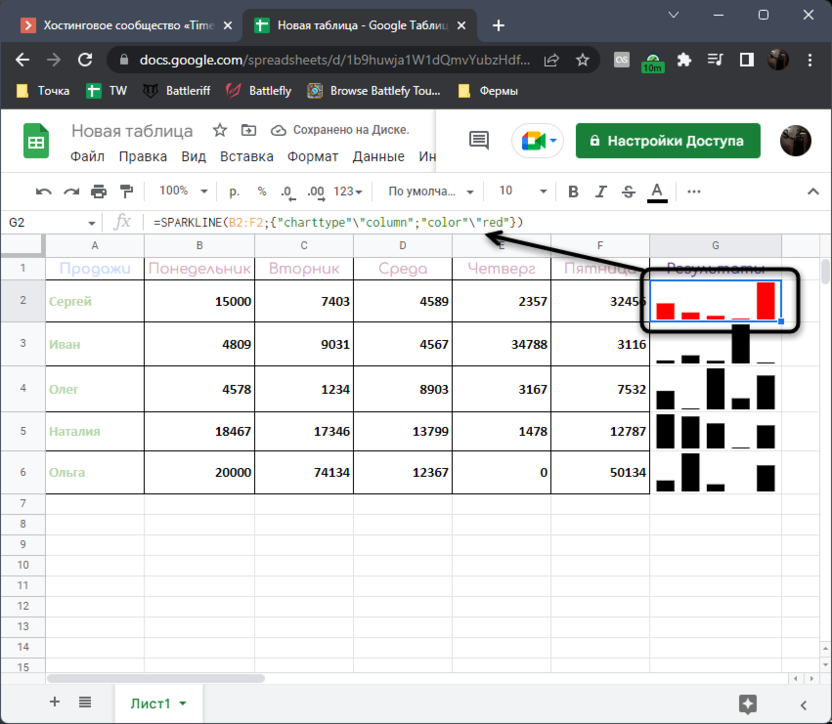Open the Формат menu

312,156
